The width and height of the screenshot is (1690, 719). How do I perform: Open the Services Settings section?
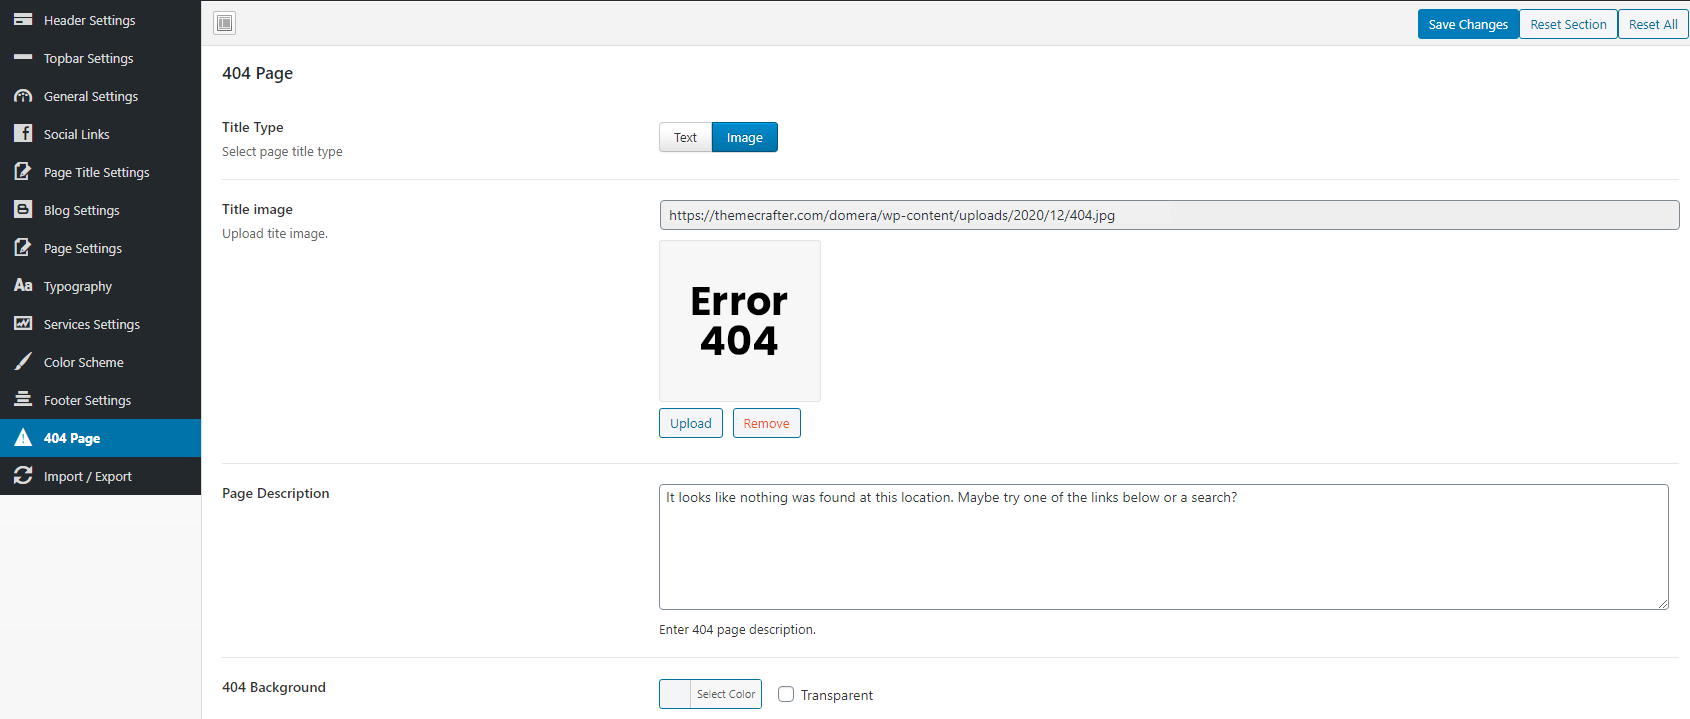[x=91, y=324]
